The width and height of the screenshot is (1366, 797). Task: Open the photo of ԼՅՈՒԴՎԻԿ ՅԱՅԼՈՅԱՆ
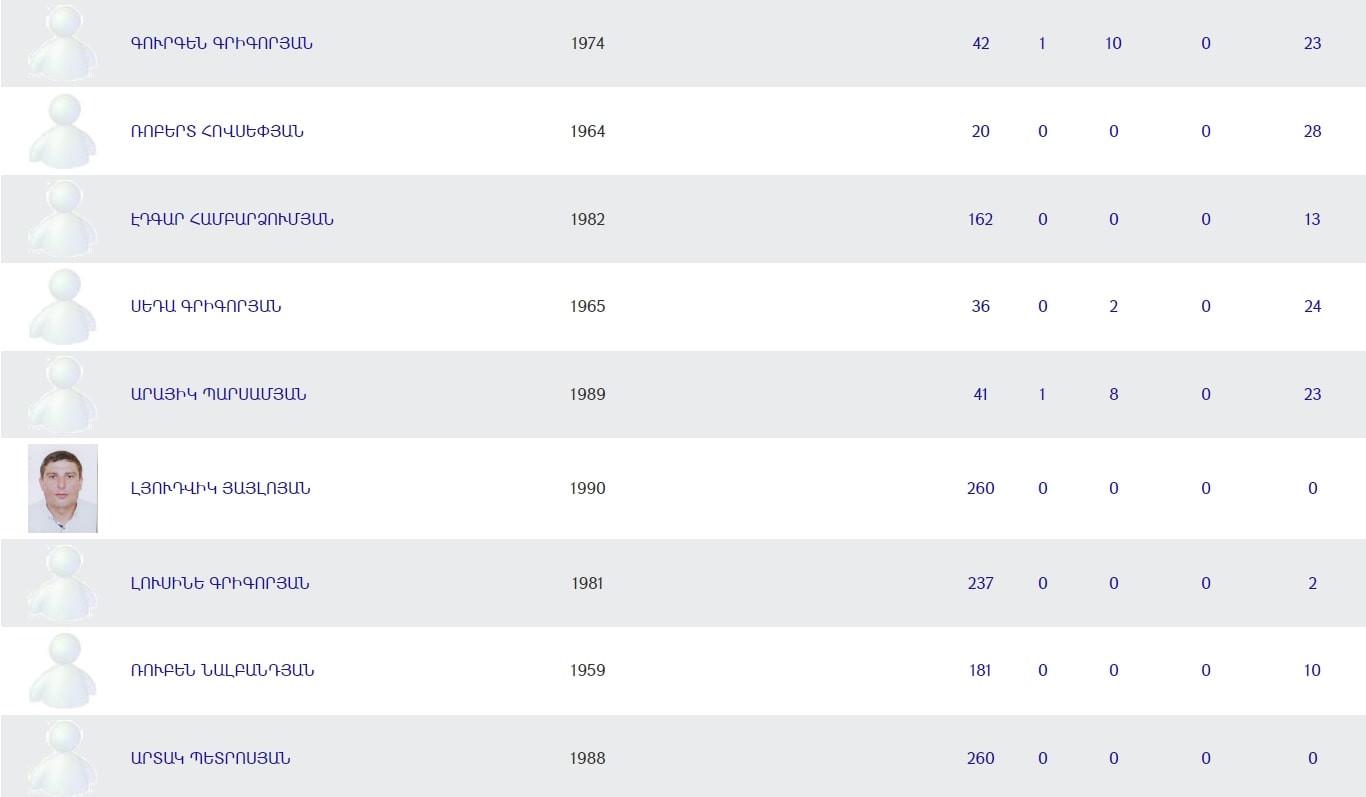[x=63, y=488]
